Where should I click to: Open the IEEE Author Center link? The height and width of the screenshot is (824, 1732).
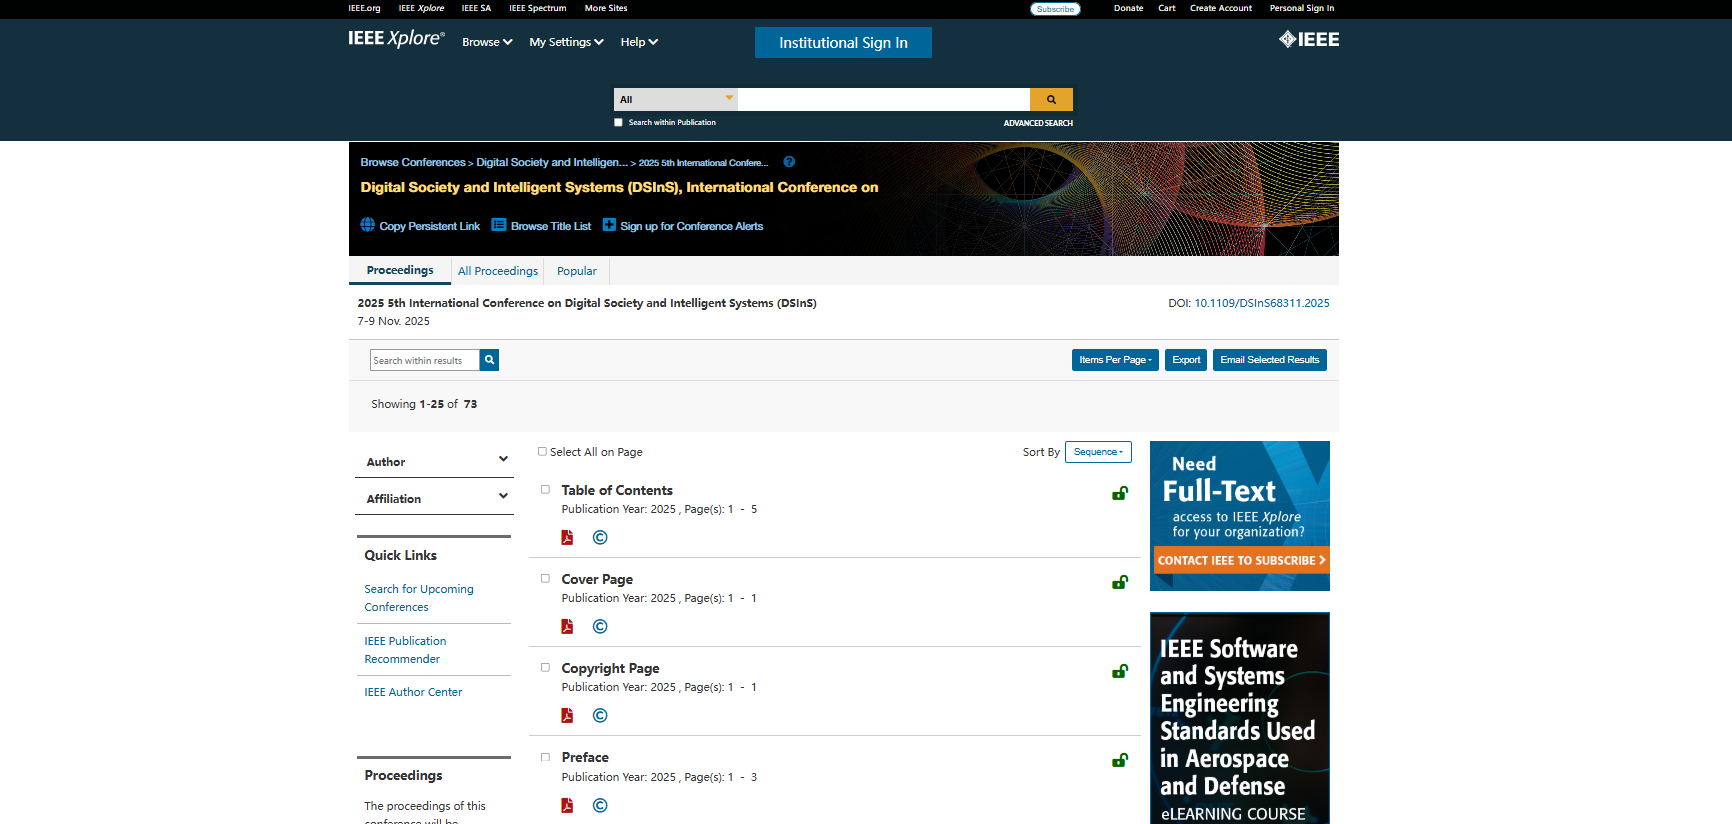click(413, 692)
